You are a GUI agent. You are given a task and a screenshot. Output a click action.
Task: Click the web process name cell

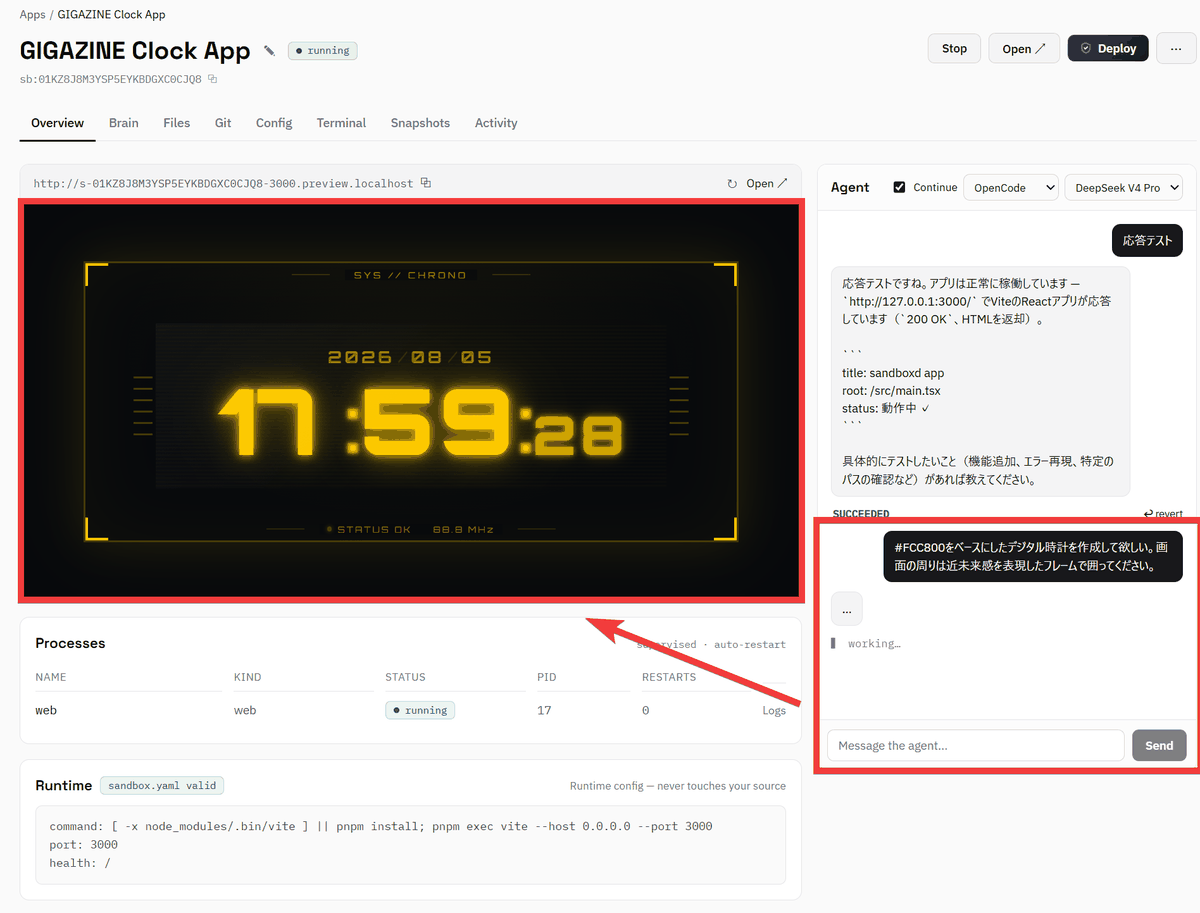pos(46,710)
